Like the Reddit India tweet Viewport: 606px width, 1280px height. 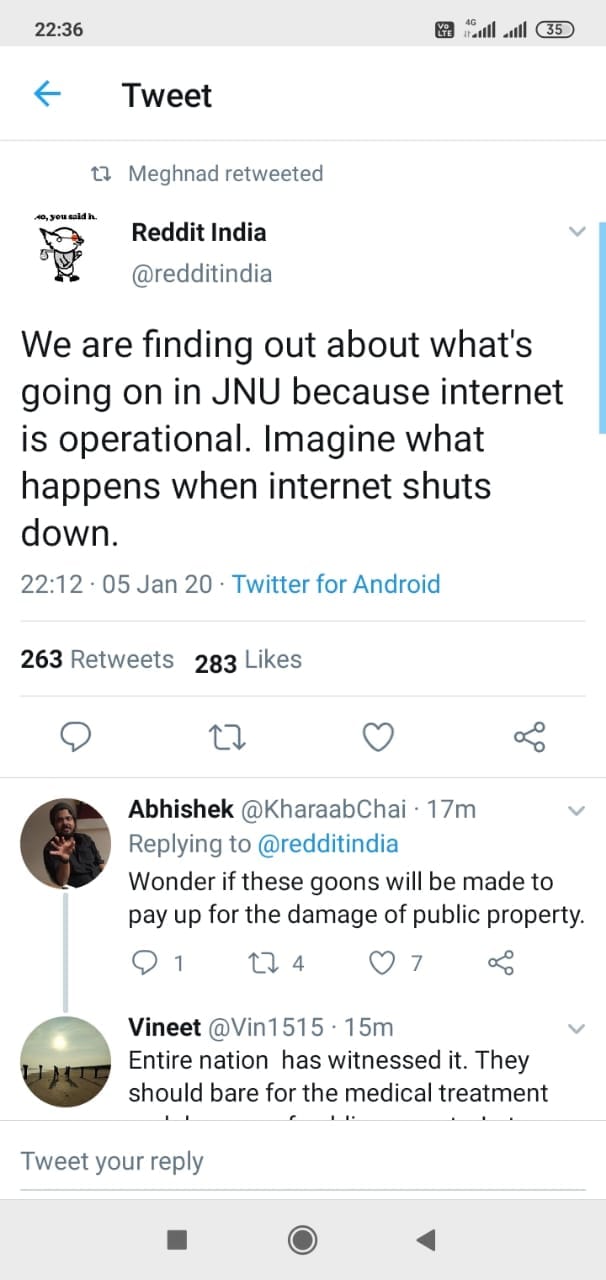pos(377,738)
